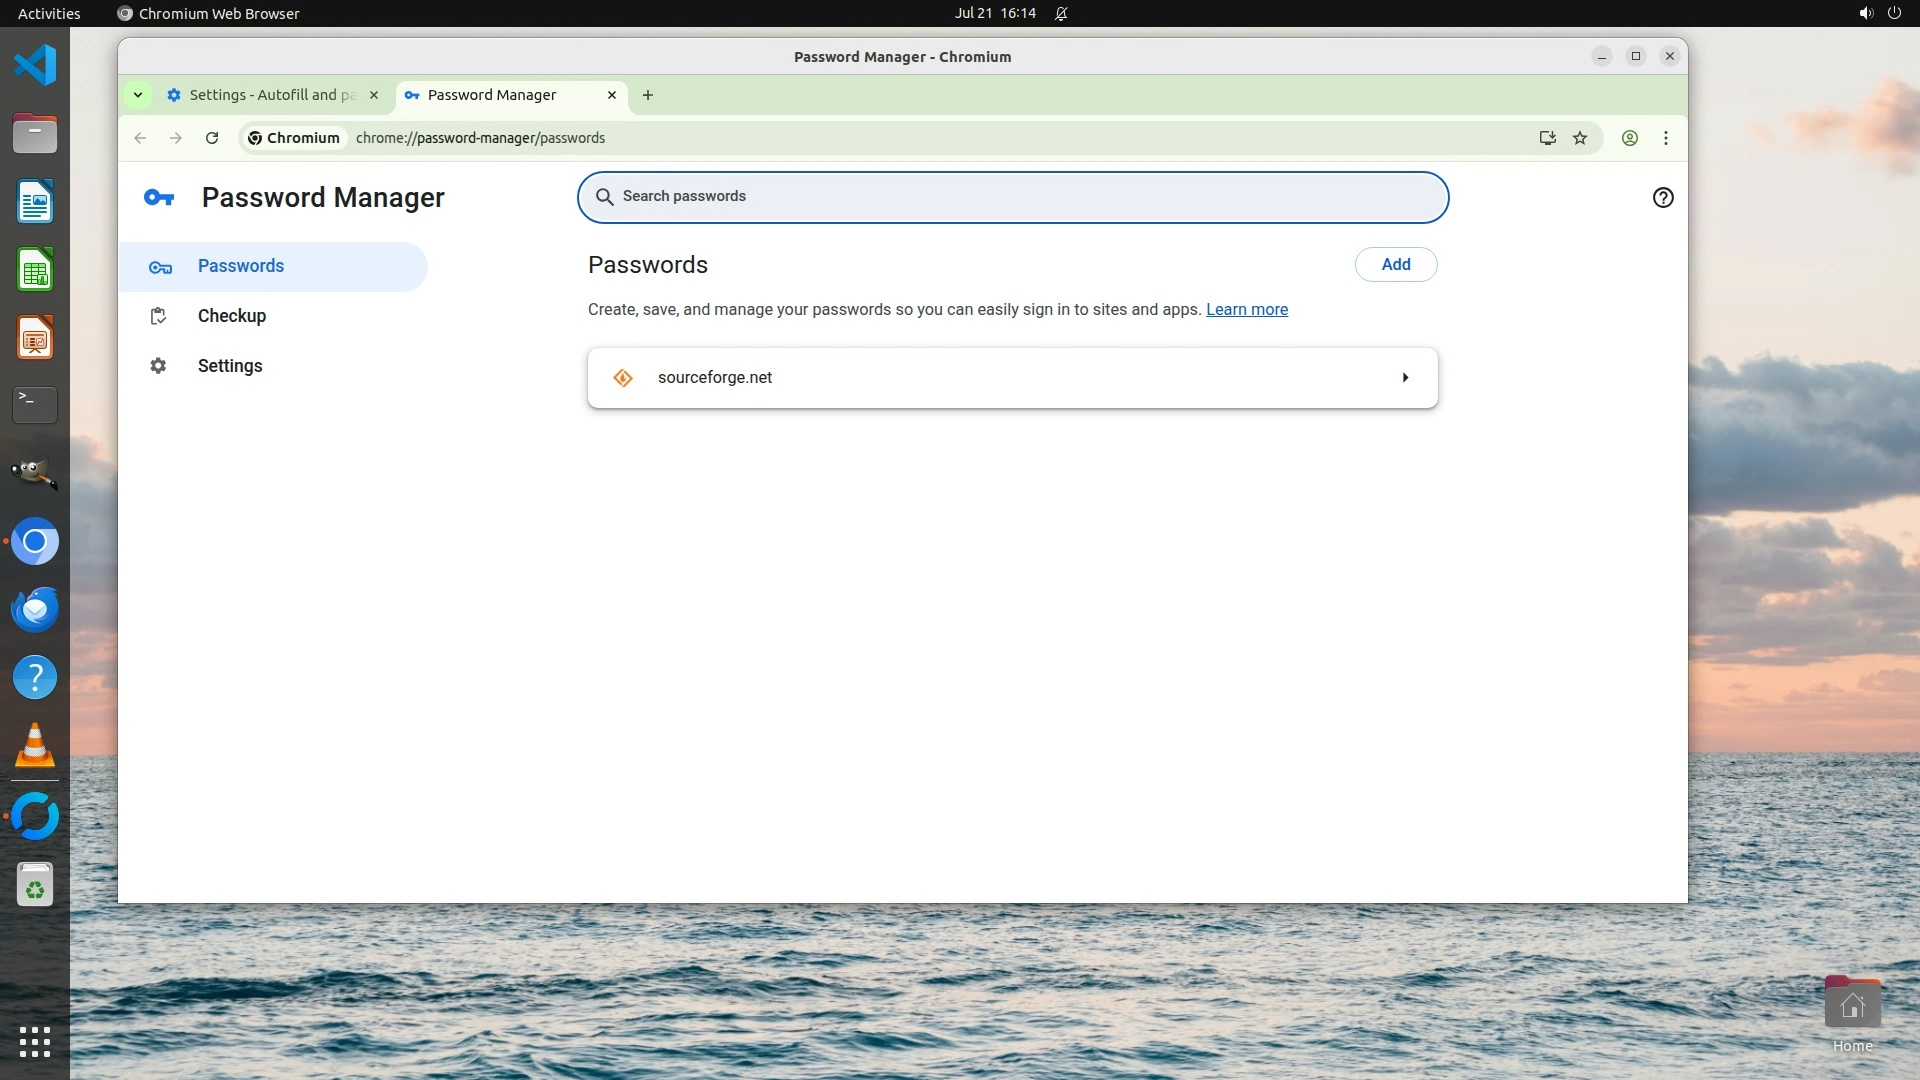
Task: Open Settings in the sidebar
Action: click(x=229, y=366)
